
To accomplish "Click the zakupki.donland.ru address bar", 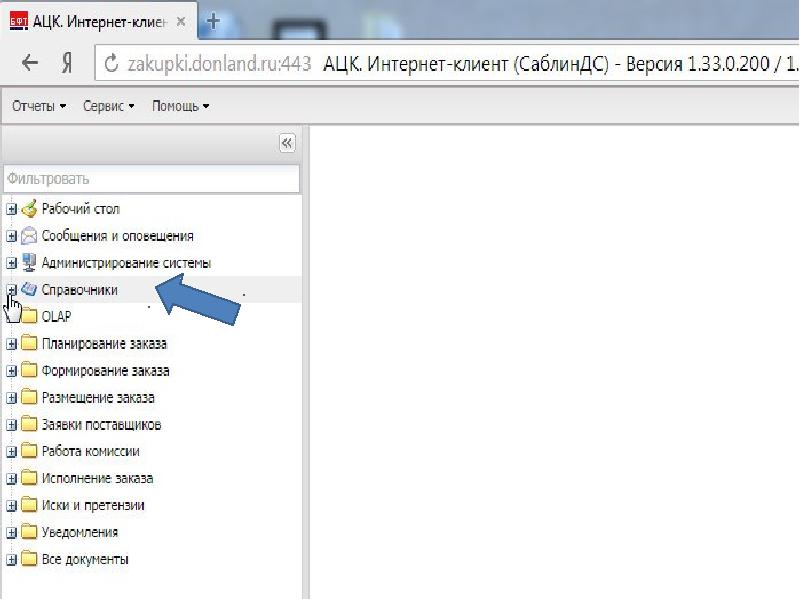I will pyautogui.click(x=446, y=64).
